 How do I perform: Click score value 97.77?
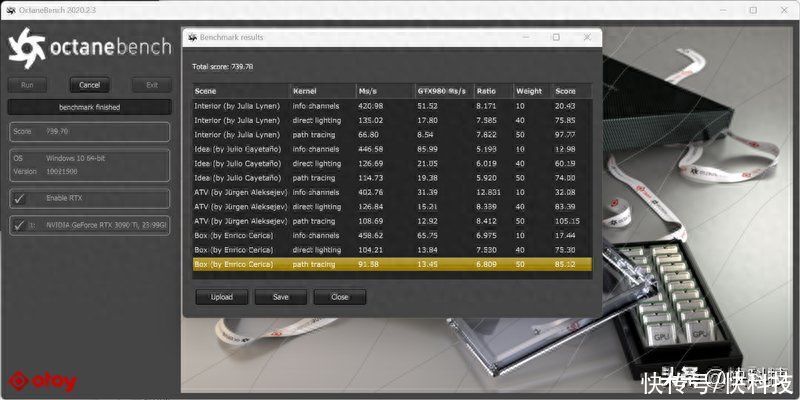point(565,135)
